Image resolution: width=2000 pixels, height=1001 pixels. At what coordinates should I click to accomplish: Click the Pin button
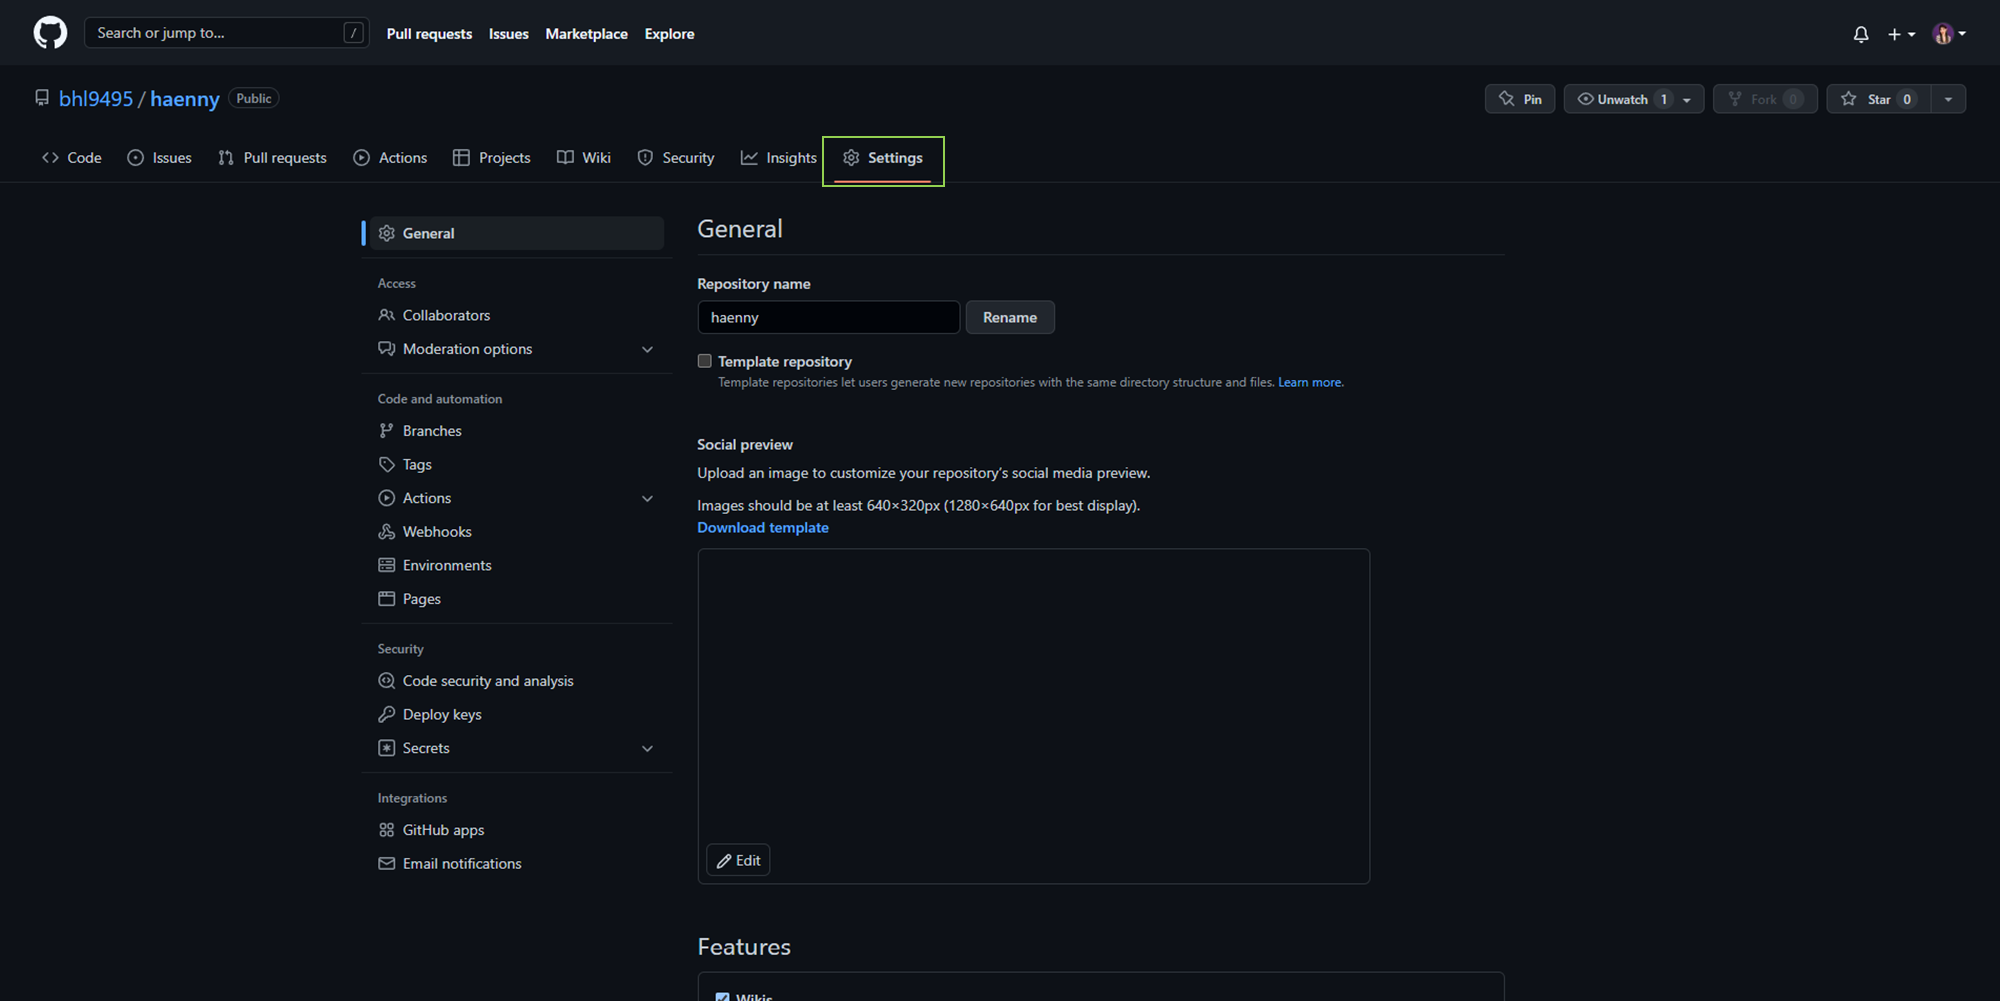click(1520, 99)
